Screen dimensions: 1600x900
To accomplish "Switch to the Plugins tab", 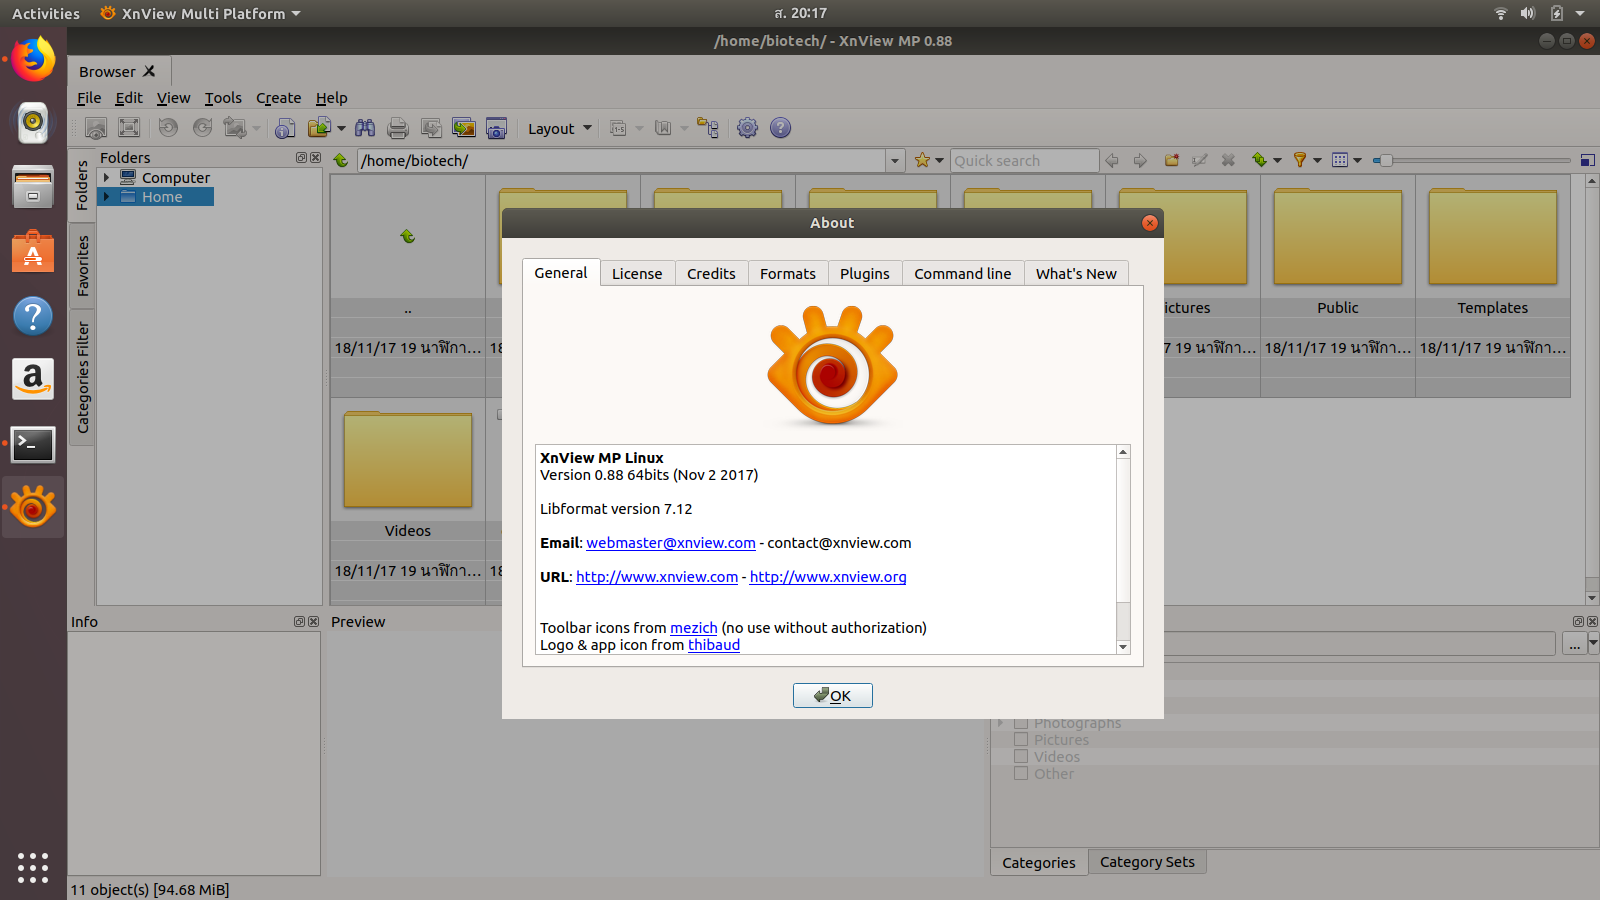I will coord(865,274).
